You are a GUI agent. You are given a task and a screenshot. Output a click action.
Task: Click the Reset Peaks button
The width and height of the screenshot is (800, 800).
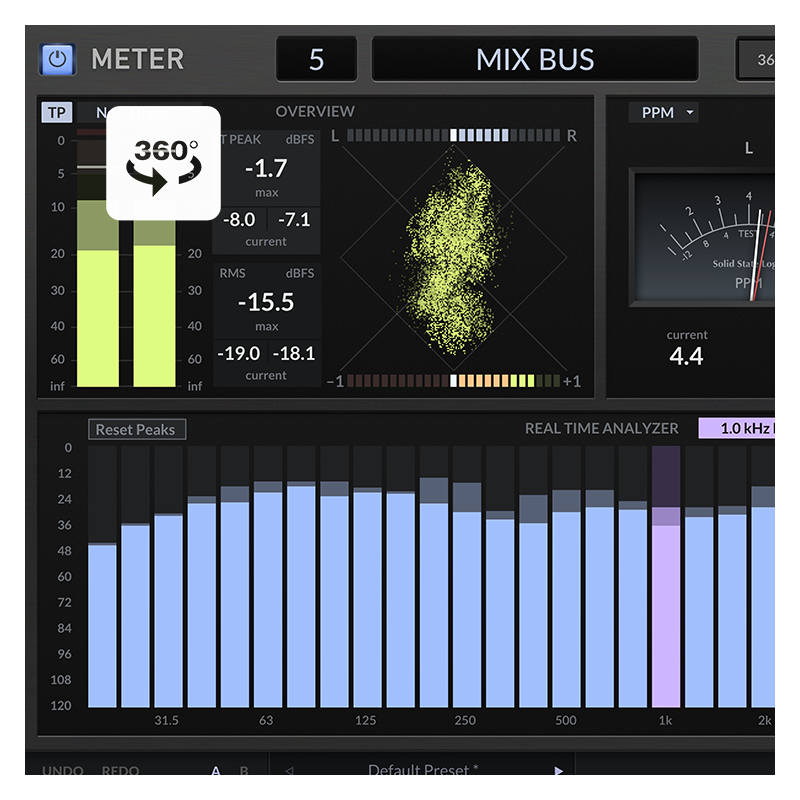(136, 429)
